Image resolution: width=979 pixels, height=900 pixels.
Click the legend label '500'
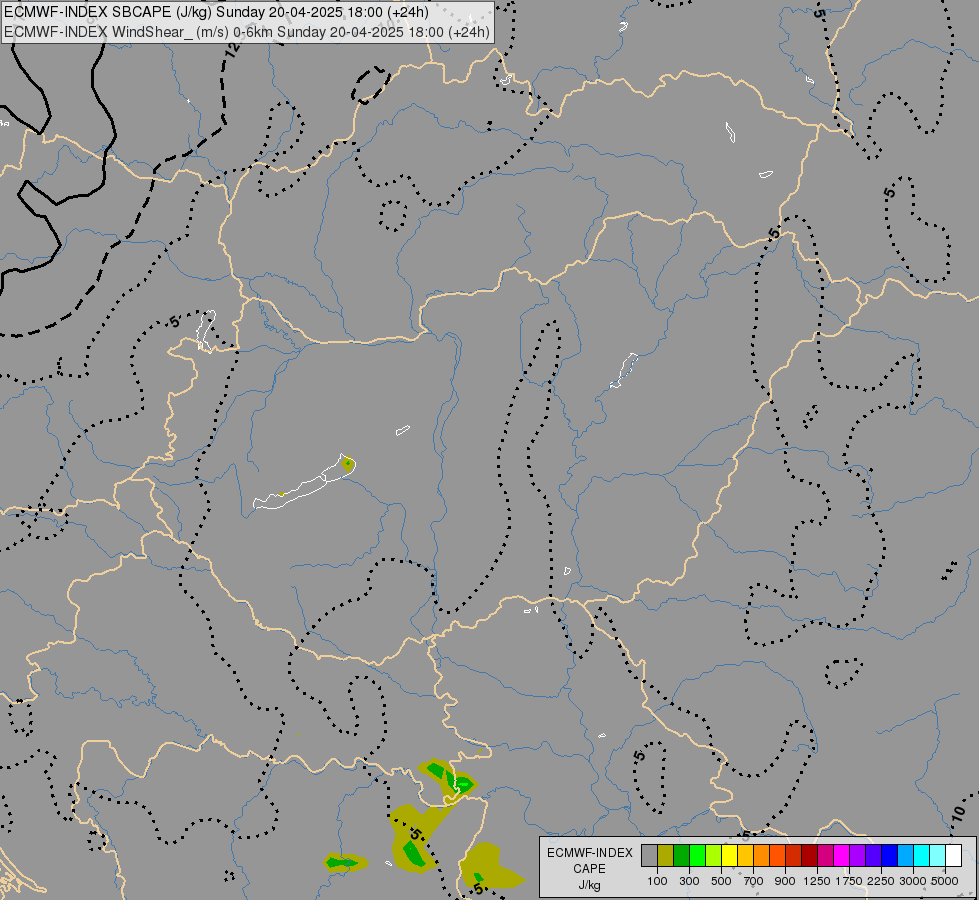pyautogui.click(x=721, y=881)
